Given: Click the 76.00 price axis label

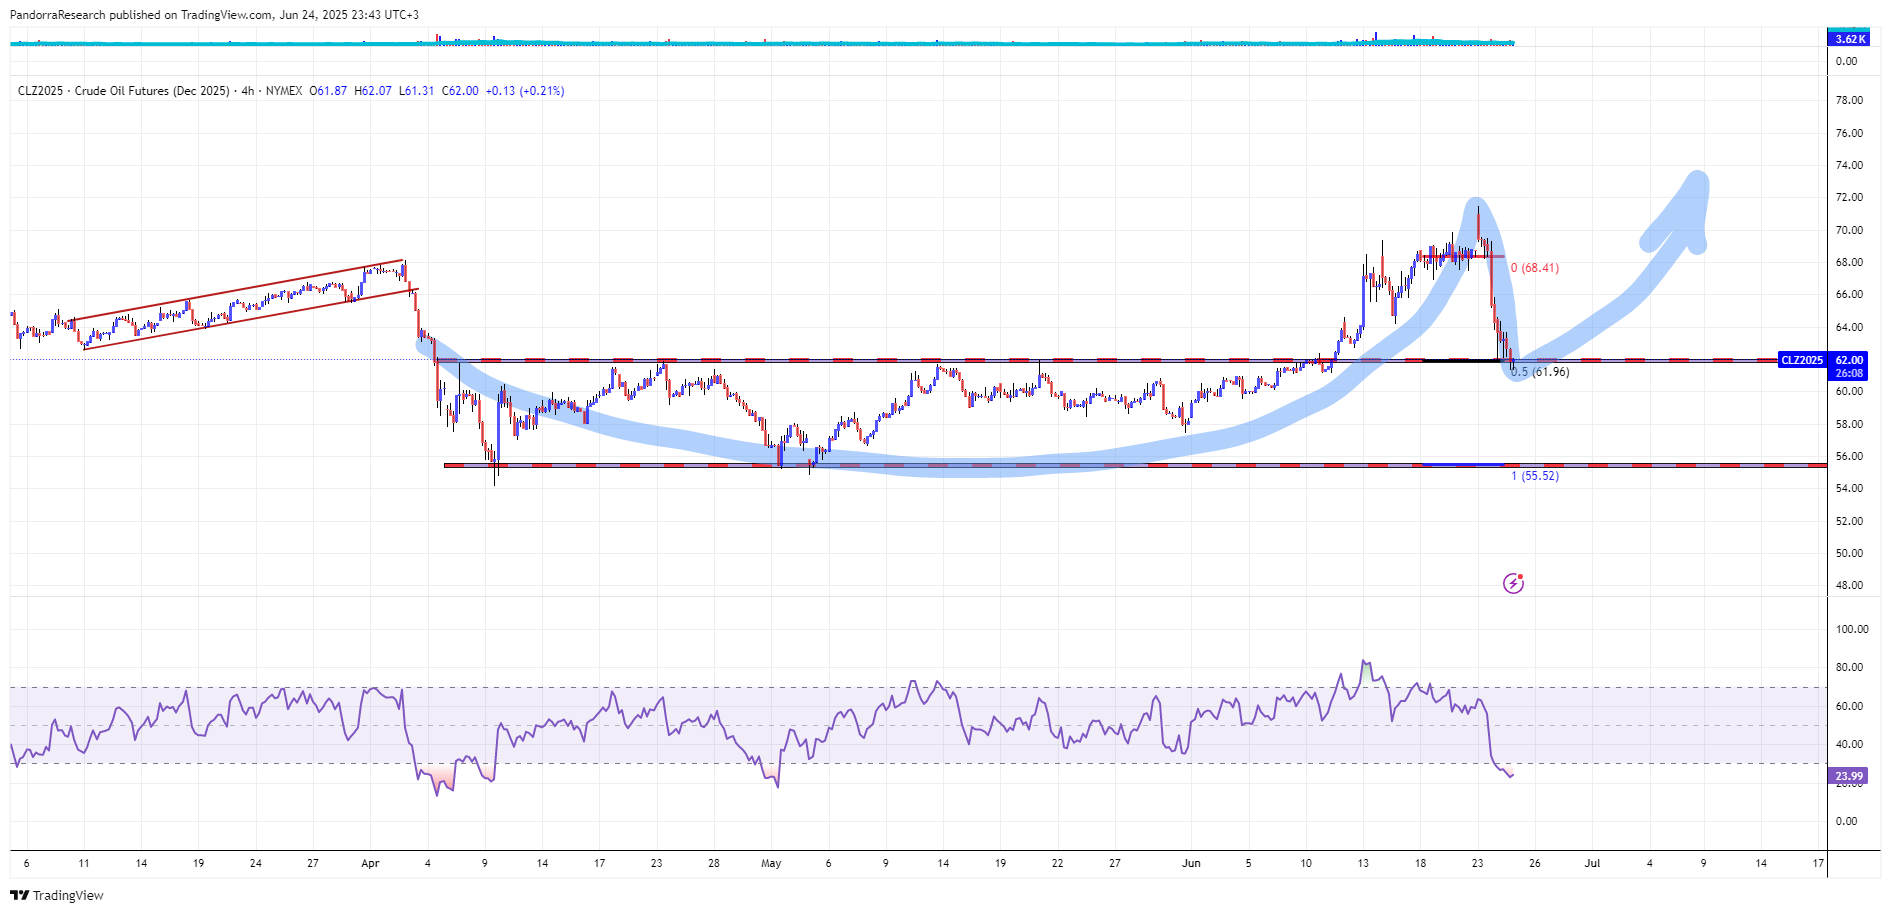Looking at the screenshot, I should point(1849,133).
